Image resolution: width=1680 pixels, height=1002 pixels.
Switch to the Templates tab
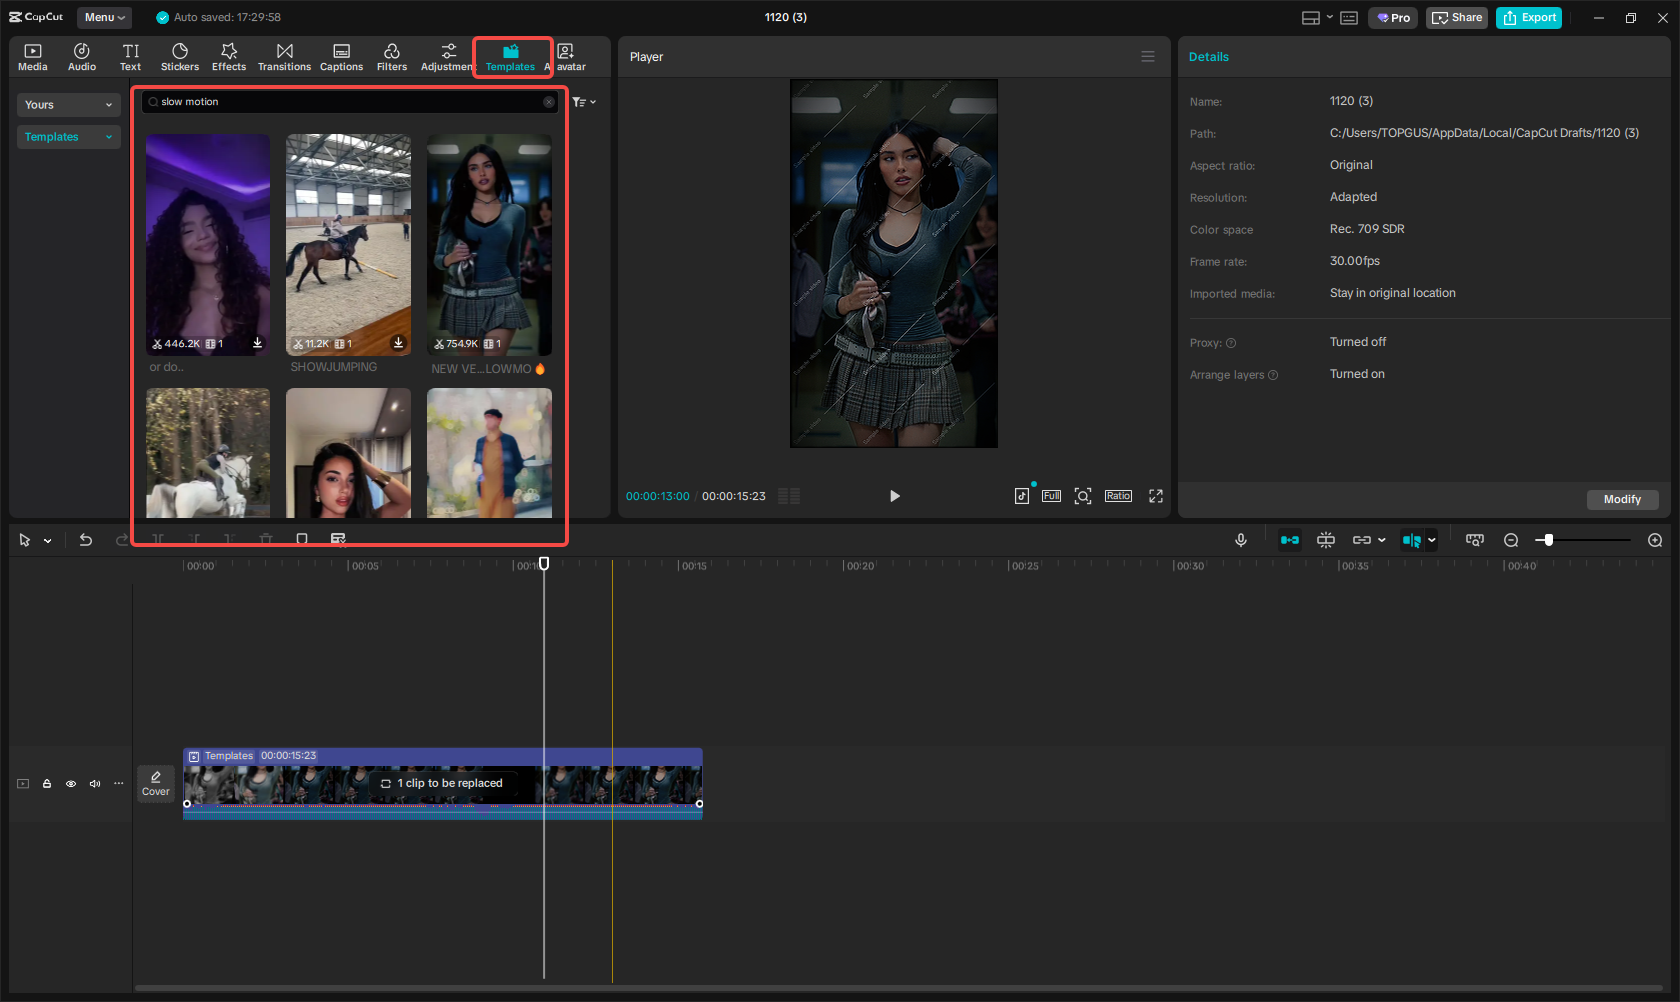pyautogui.click(x=511, y=56)
